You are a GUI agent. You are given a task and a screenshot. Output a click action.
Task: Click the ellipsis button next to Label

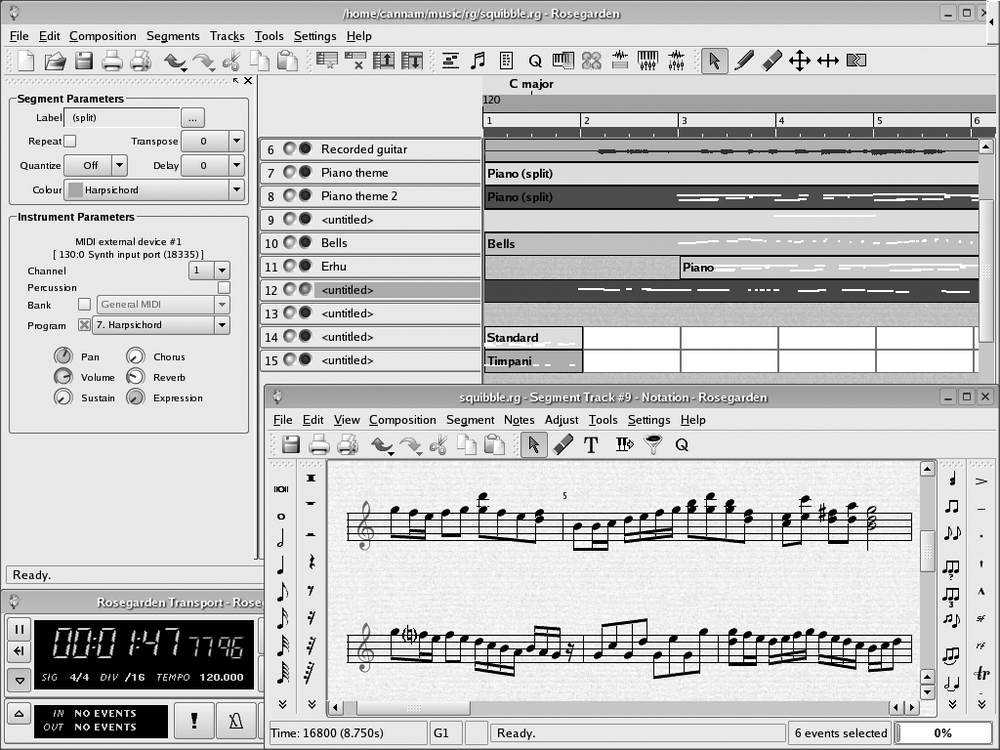click(193, 118)
